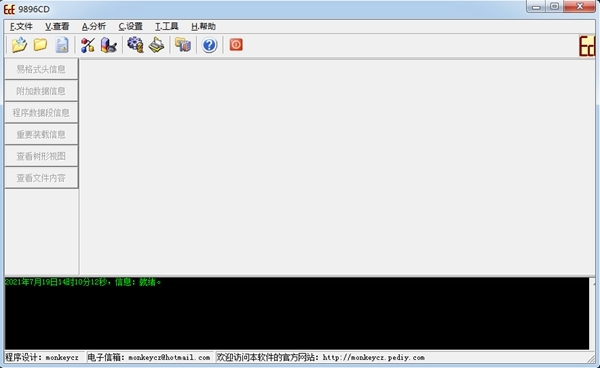The height and width of the screenshot is (368, 600).
Task: Open the blue gear settings icon
Action: 135,45
